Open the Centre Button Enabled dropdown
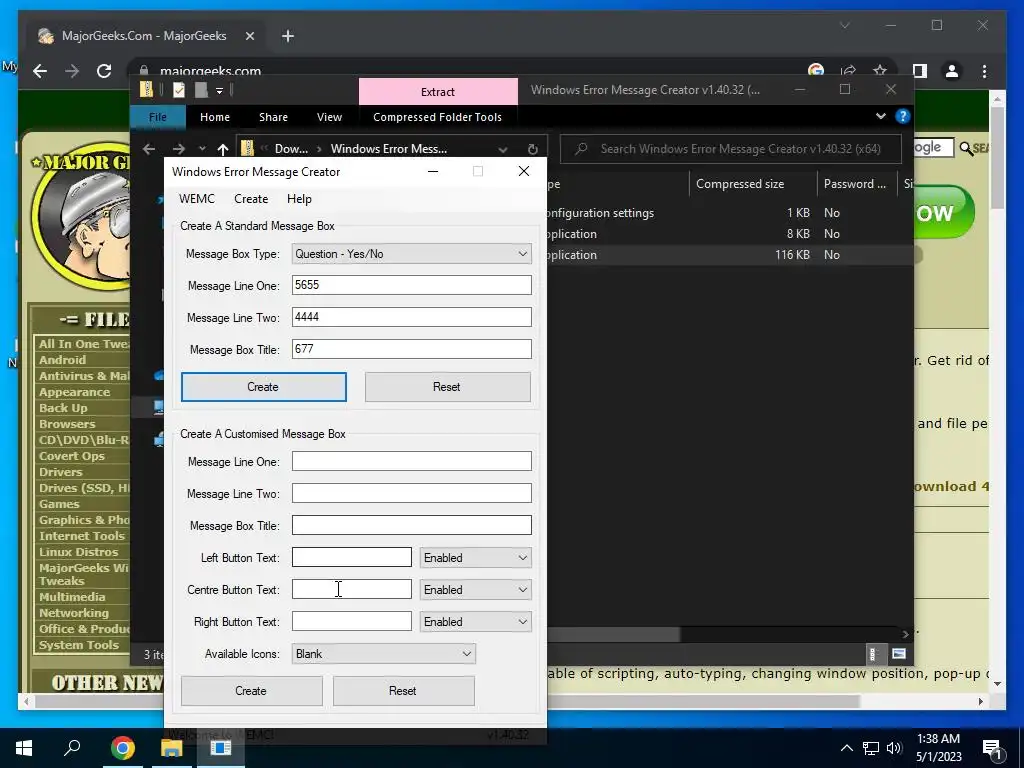The image size is (1024, 768). click(475, 590)
